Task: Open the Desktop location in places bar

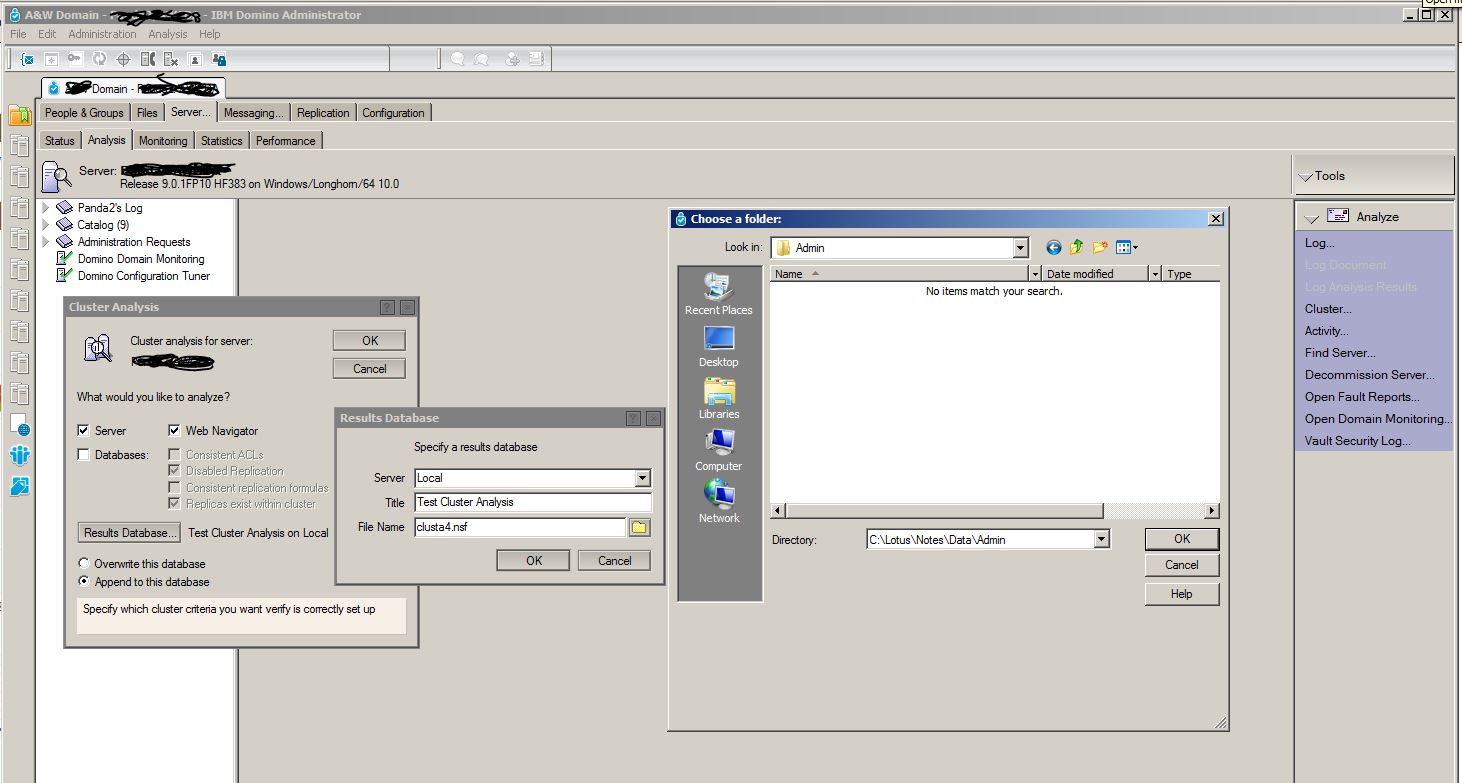Action: click(719, 346)
